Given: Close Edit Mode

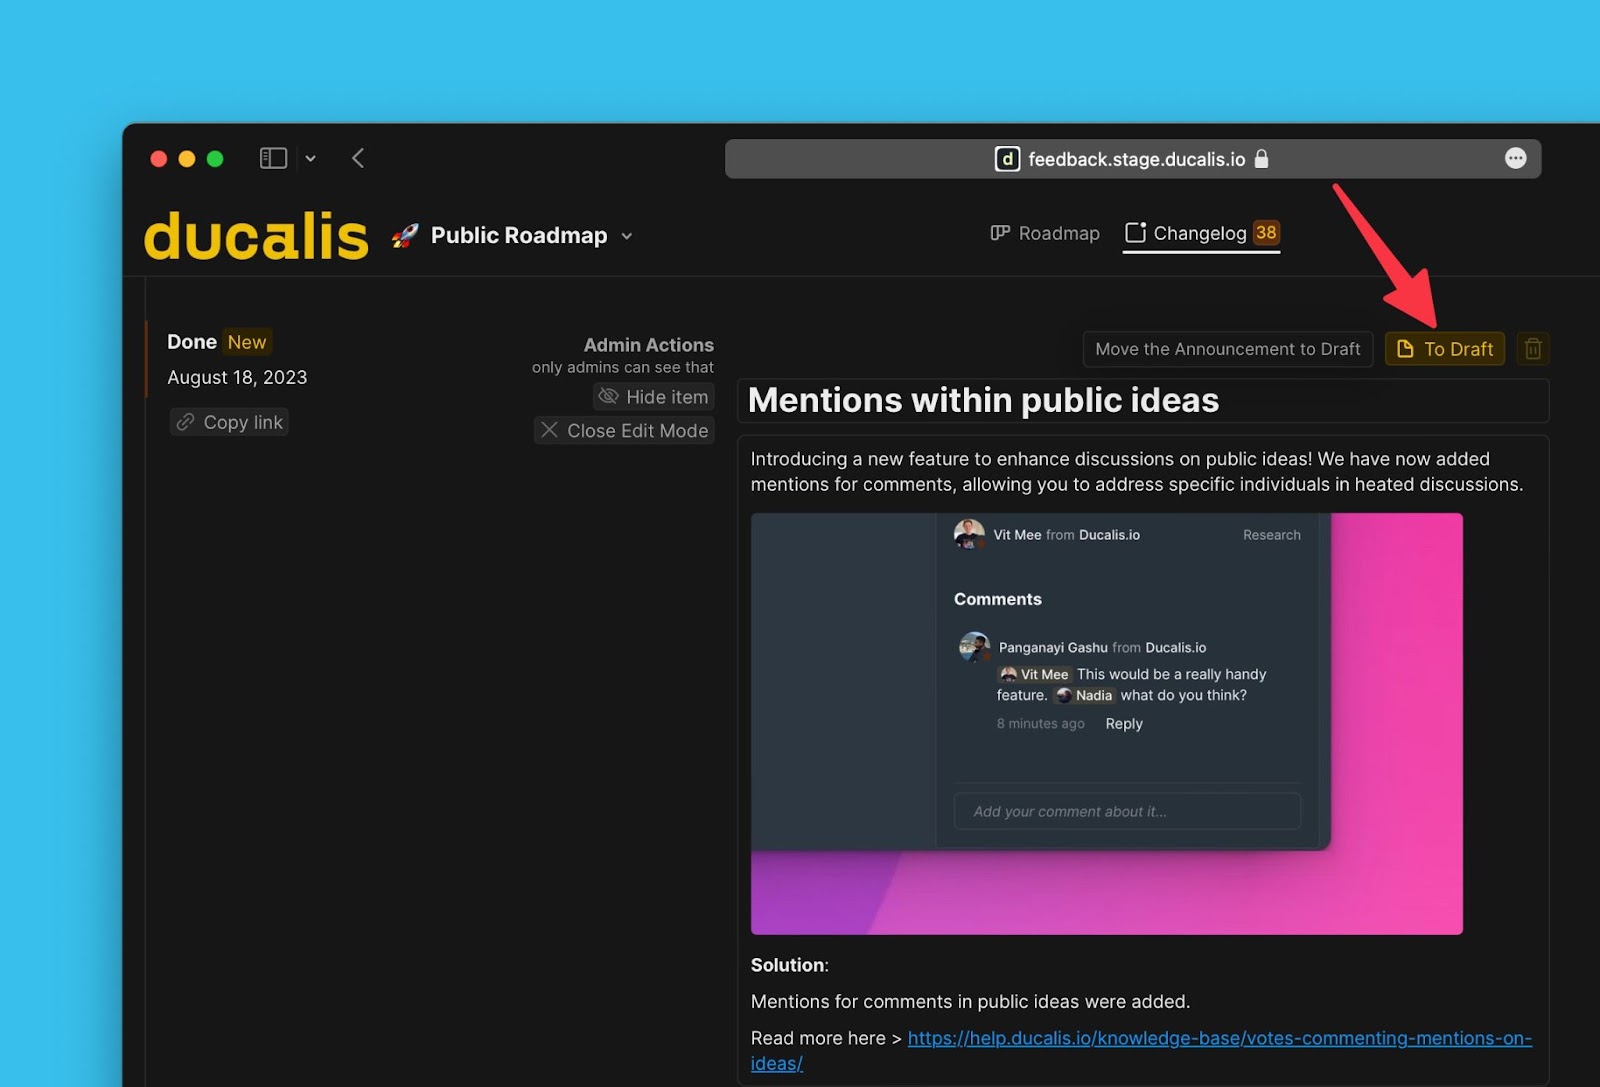Looking at the screenshot, I should pos(625,431).
